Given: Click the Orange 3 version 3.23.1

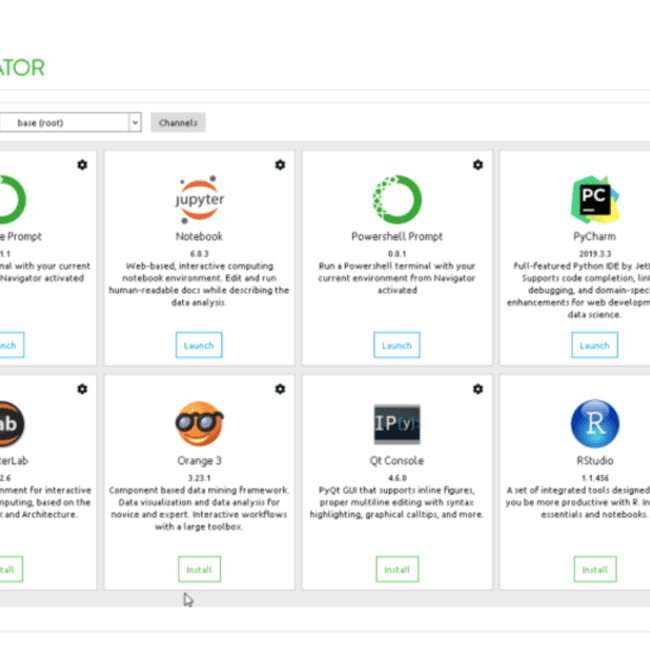Looking at the screenshot, I should (x=199, y=478).
